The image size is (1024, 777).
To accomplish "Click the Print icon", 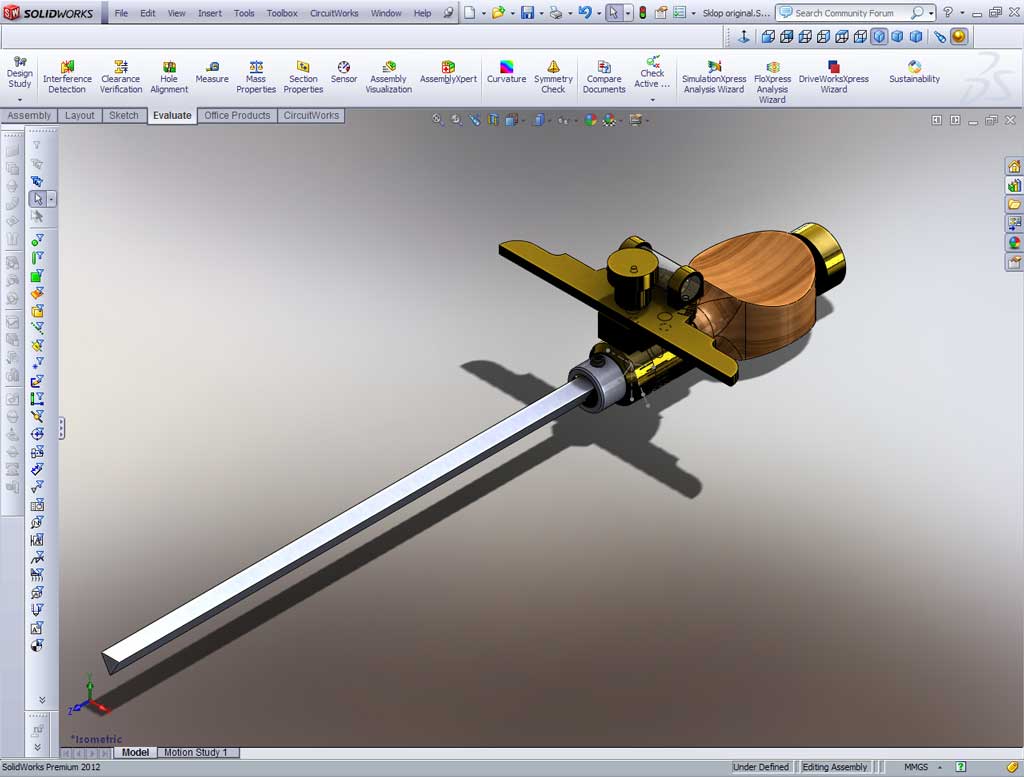I will pyautogui.click(x=556, y=12).
